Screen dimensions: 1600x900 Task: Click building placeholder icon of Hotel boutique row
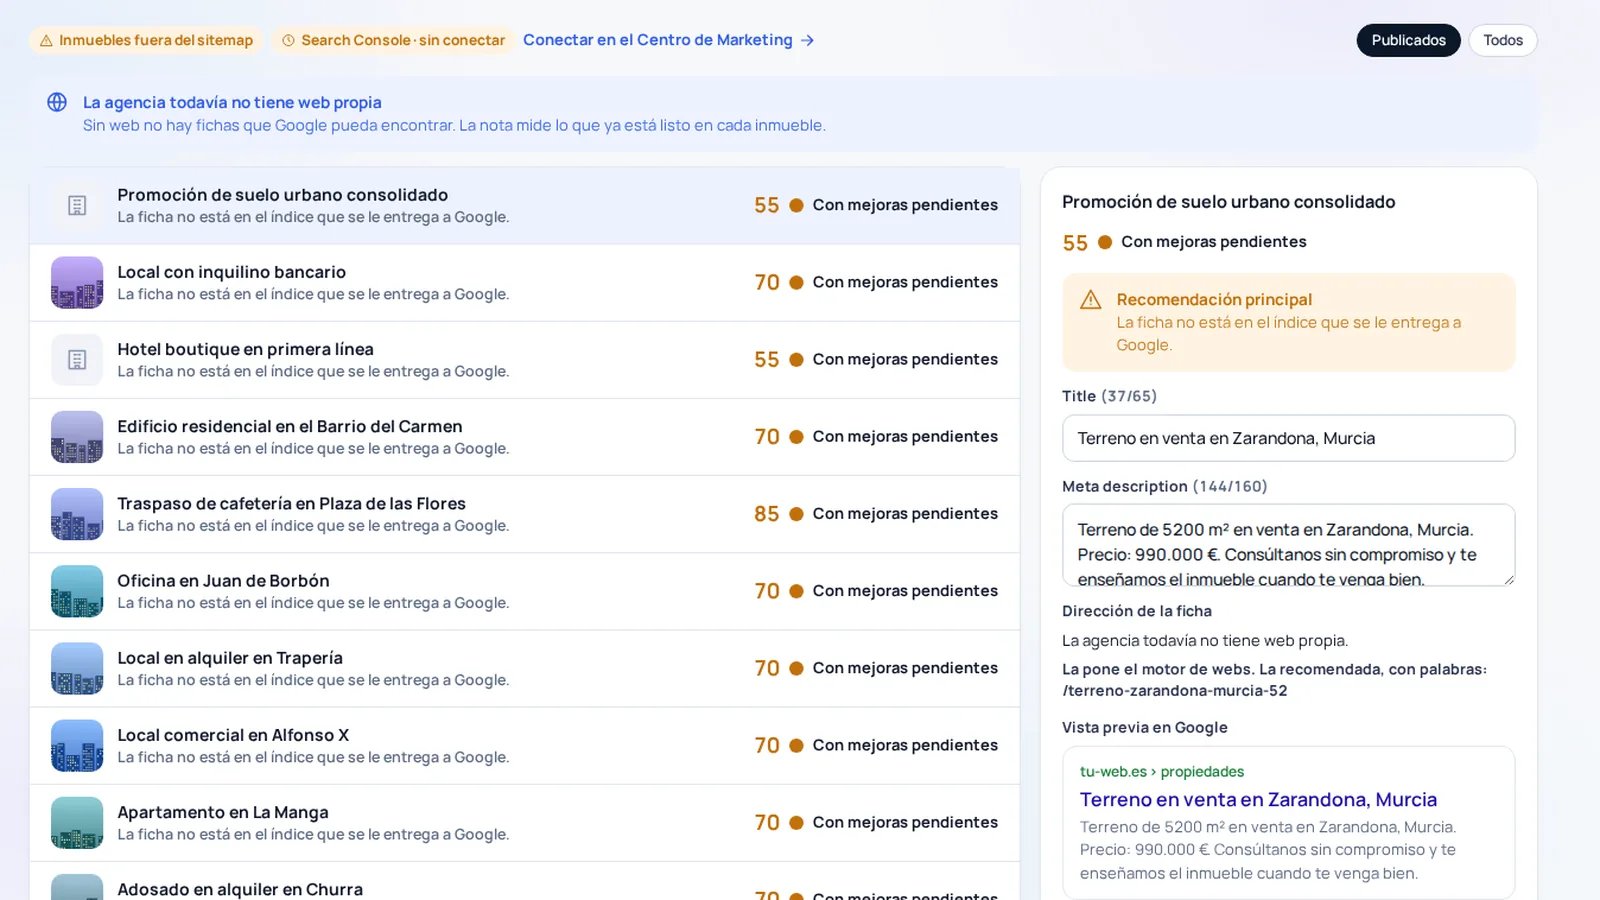77,360
